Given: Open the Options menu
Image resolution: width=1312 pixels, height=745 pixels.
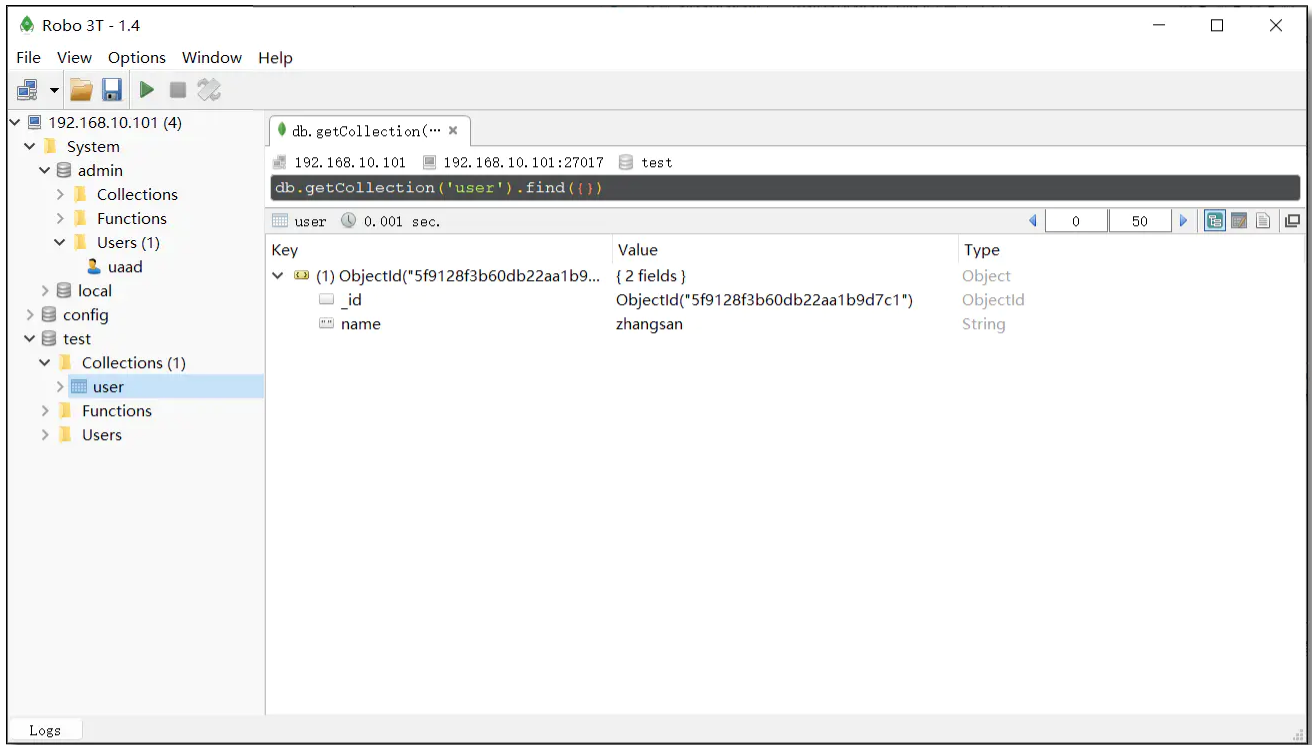Looking at the screenshot, I should 137,57.
